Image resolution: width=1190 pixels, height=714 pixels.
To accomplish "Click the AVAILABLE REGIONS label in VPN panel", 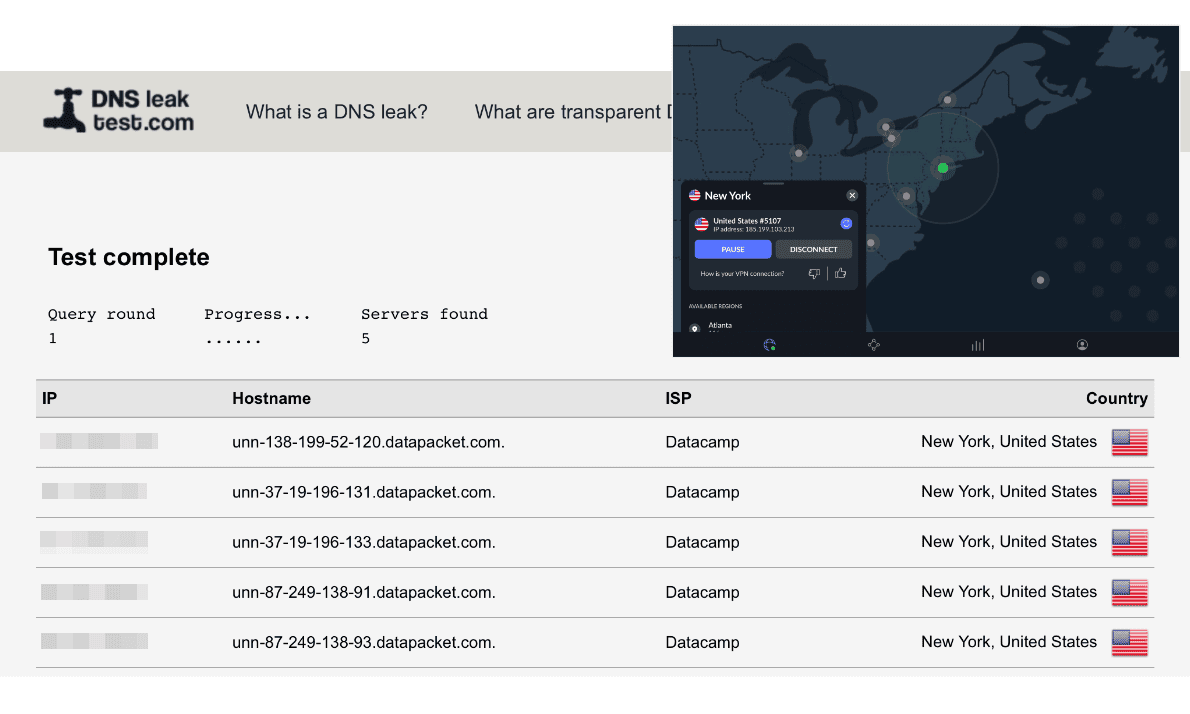I will point(715,306).
